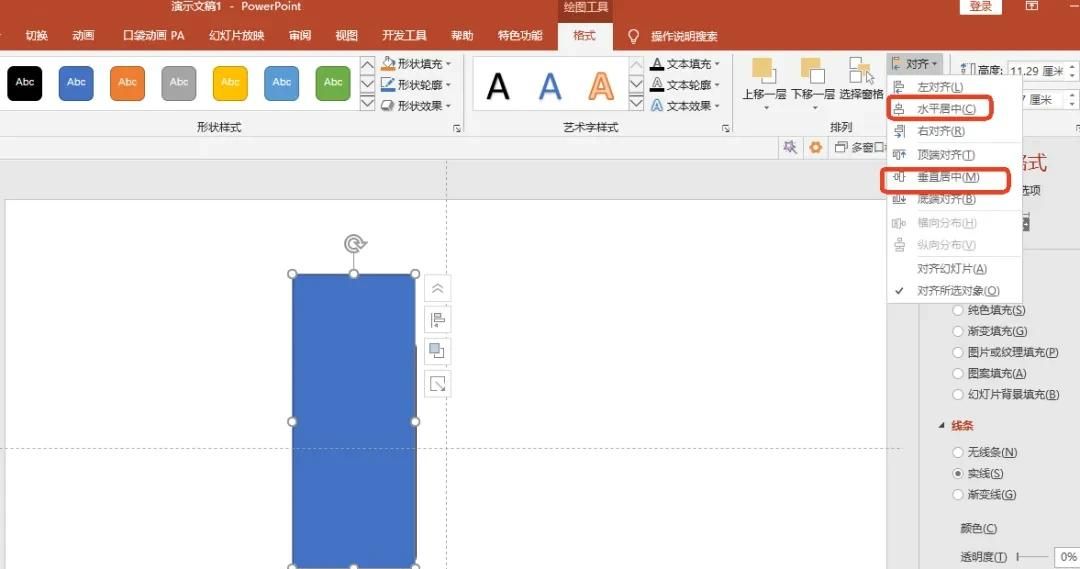Apply the blue Abc shape style
This screenshot has width=1080, height=569.
76,83
